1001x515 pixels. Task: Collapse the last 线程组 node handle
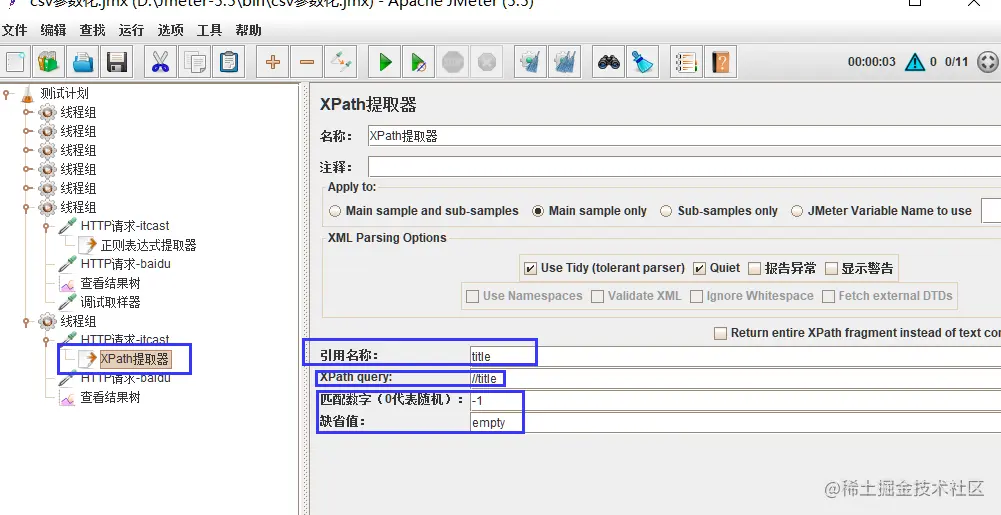27,321
